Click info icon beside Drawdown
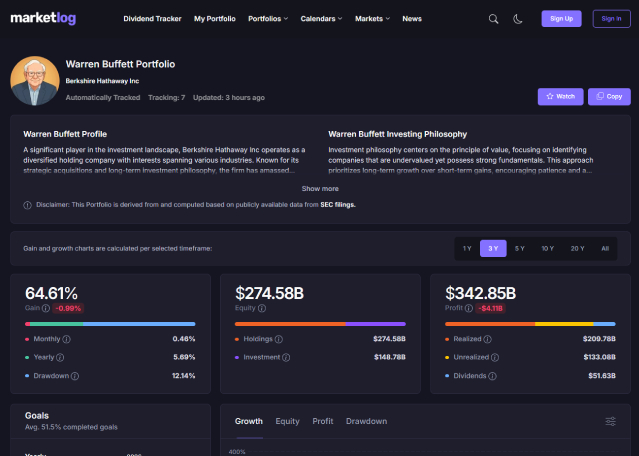The height and width of the screenshot is (456, 639). 75,376
